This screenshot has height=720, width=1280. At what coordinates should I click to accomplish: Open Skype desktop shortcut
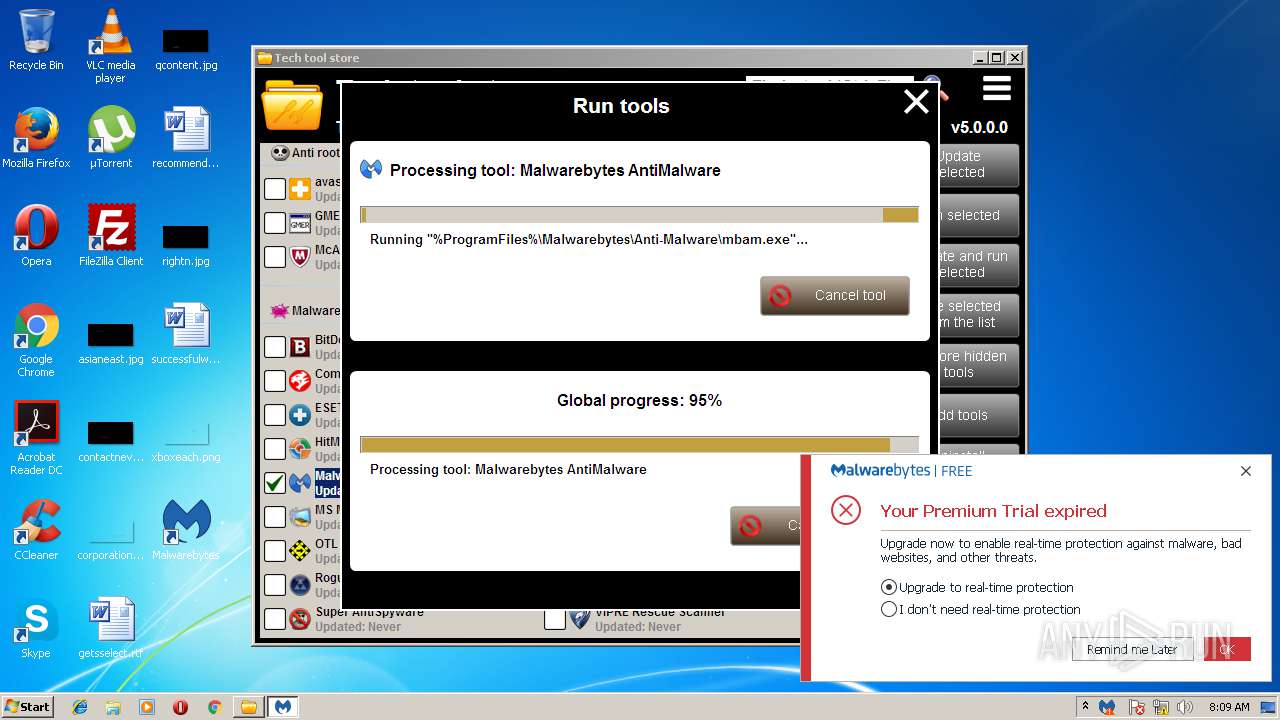(36, 628)
